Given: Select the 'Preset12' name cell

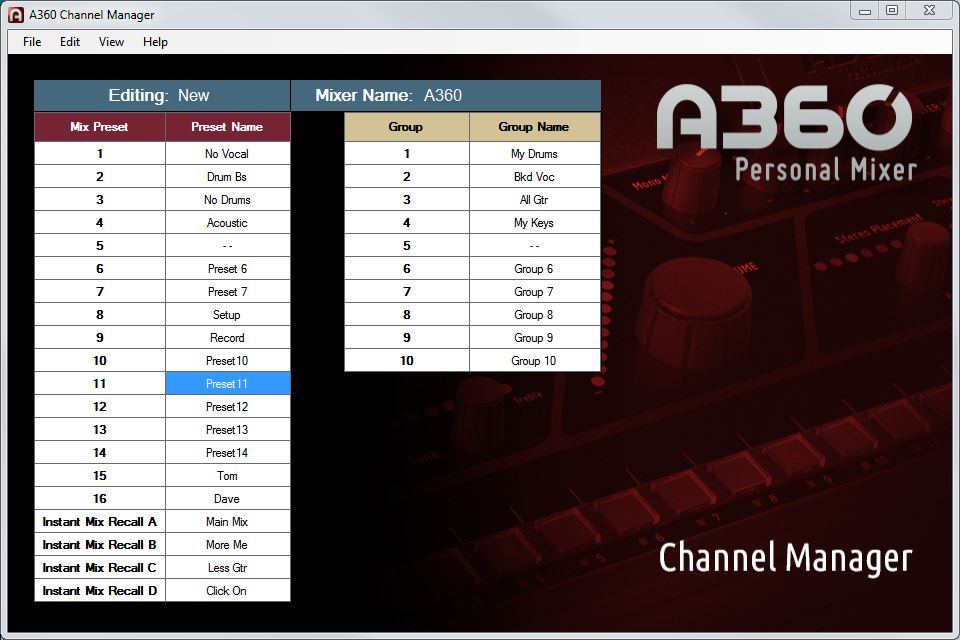Looking at the screenshot, I should pyautogui.click(x=228, y=407).
